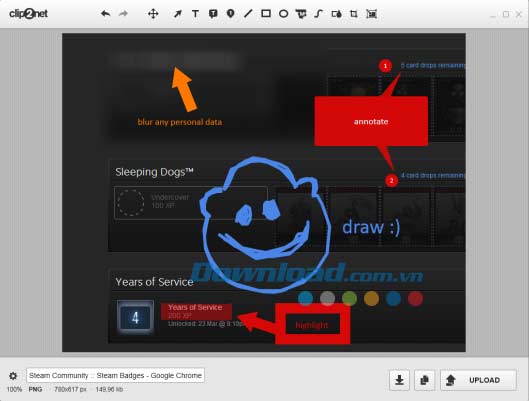Click the PNG format label
The image size is (529, 401).
click(x=35, y=390)
